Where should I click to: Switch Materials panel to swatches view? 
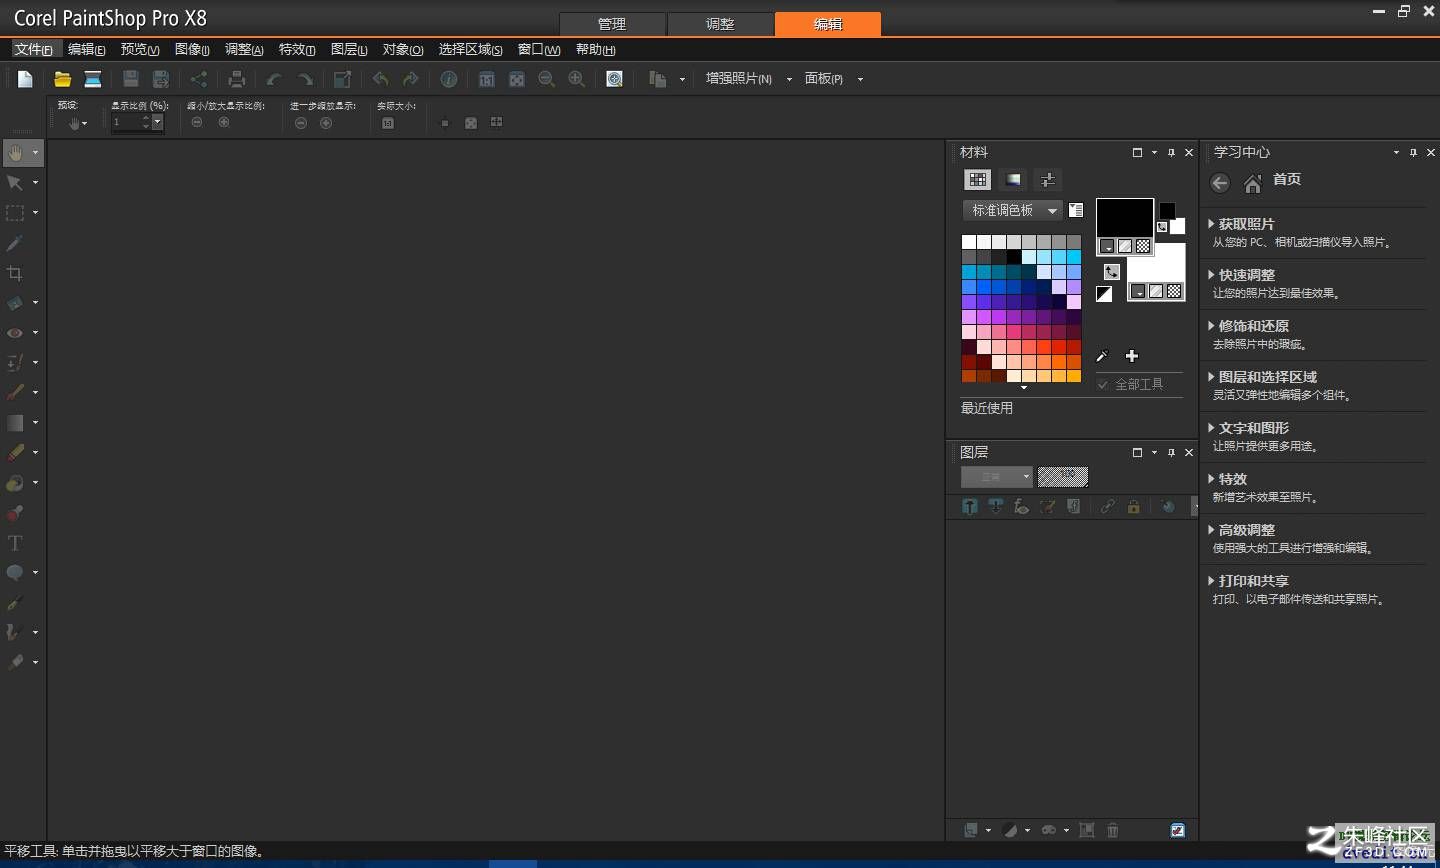pos(978,179)
